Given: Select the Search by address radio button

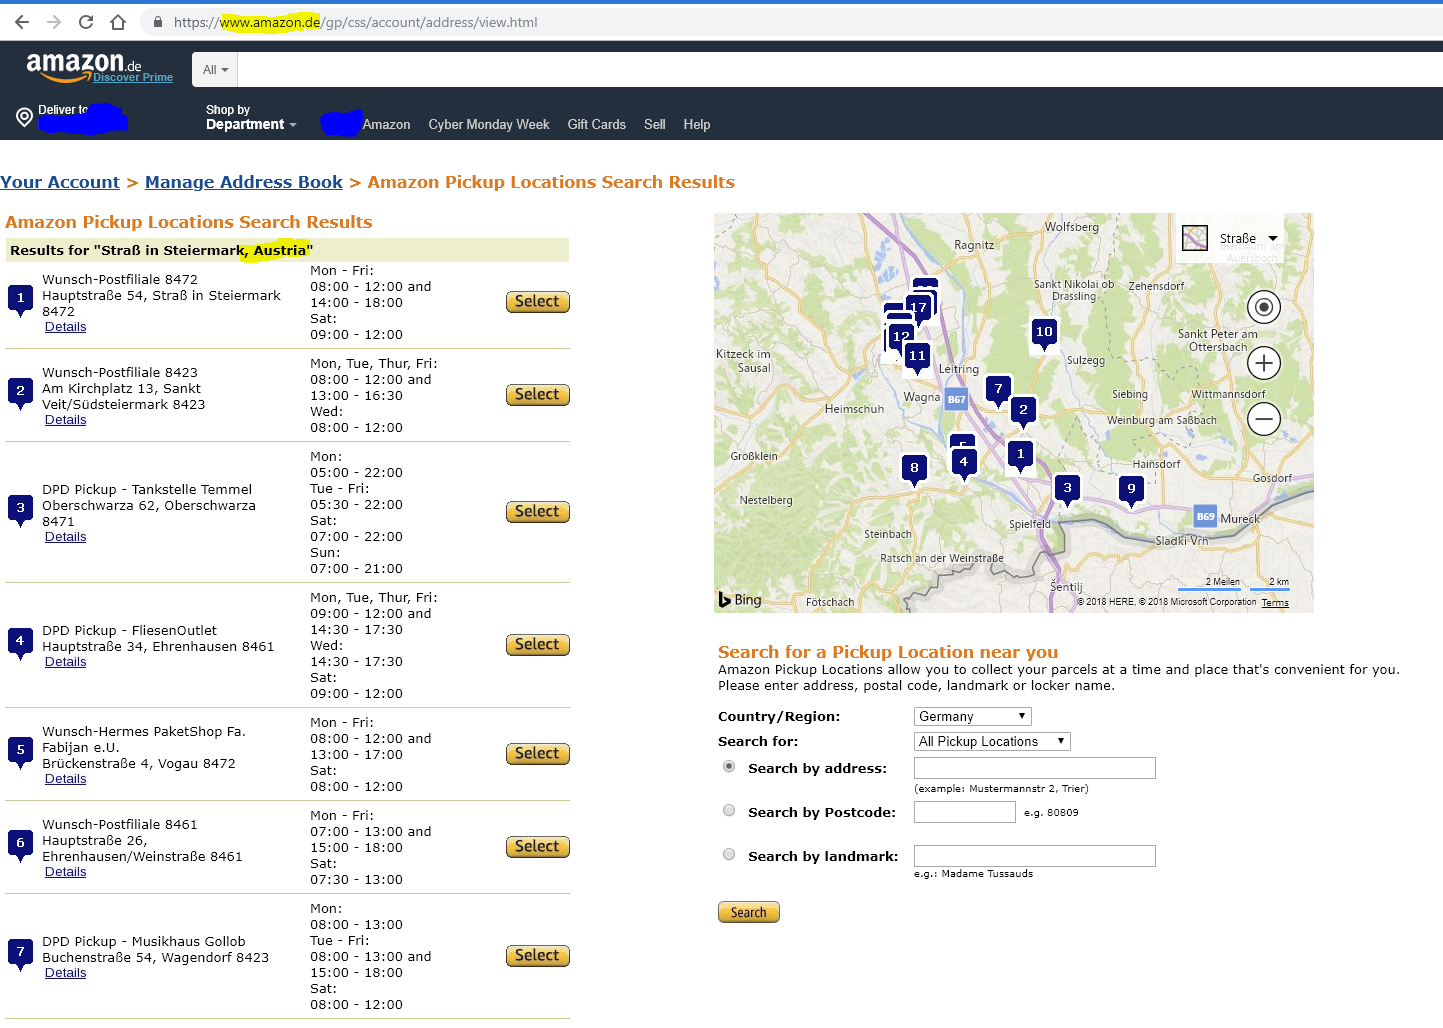Looking at the screenshot, I should (729, 766).
